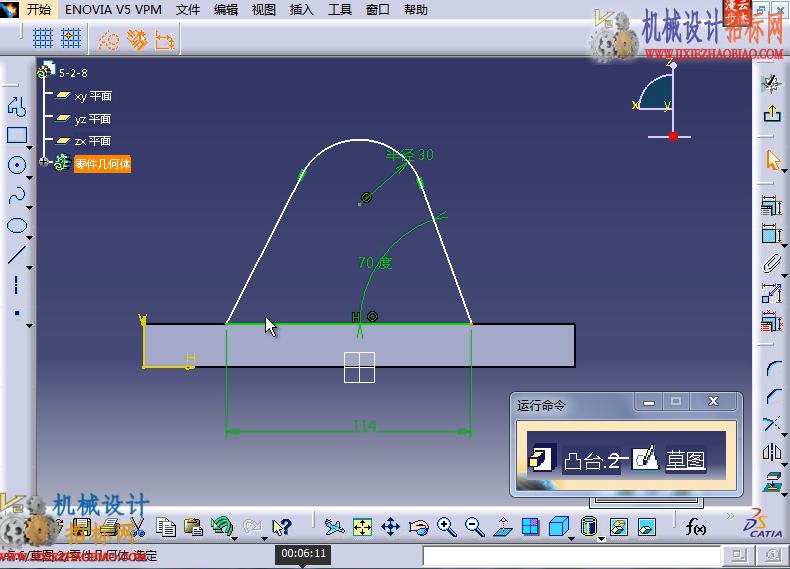Screen dimensions: 790x569
Task: Click the Isometric View cube icon
Action: (x=558, y=527)
